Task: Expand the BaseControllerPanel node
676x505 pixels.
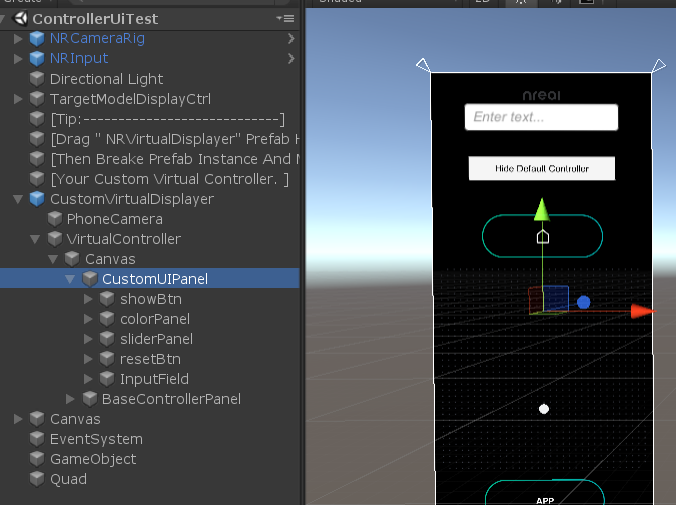Action: point(70,399)
